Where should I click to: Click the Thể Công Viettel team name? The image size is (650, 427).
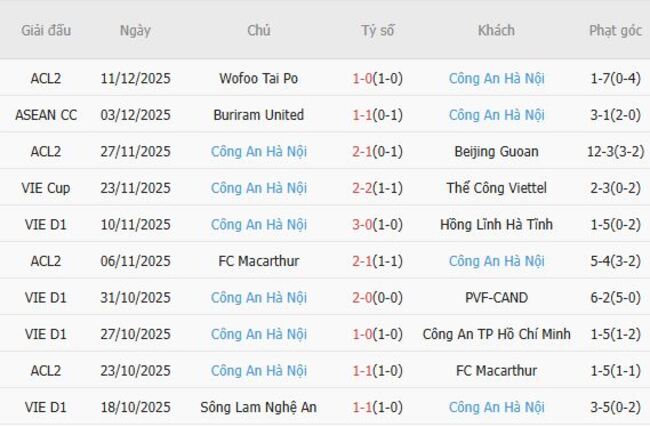496,188
